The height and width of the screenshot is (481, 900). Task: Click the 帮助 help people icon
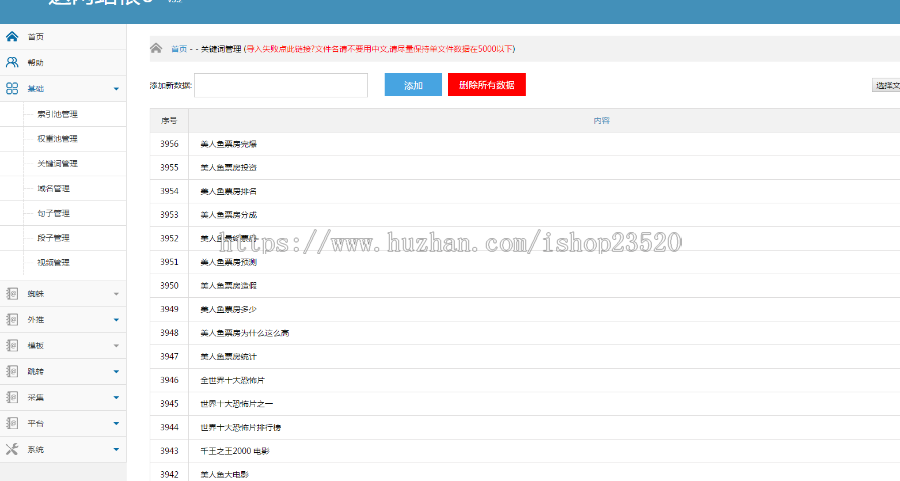pos(12,63)
